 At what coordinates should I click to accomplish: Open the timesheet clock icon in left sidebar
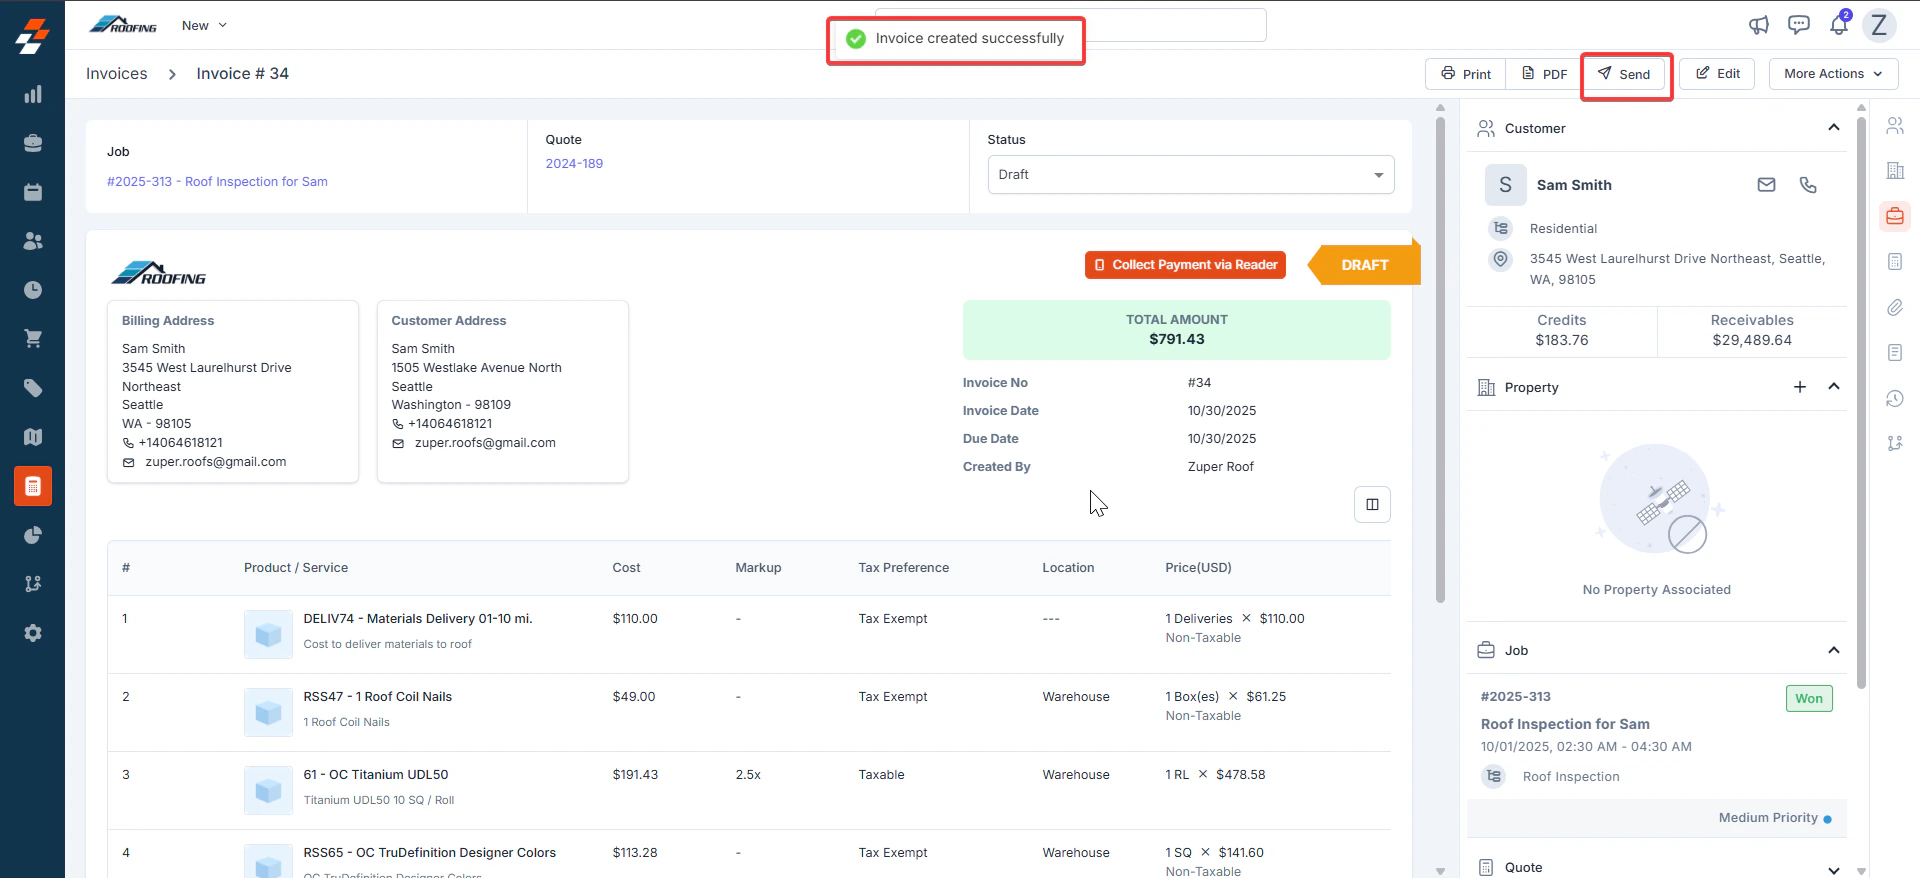pos(33,290)
